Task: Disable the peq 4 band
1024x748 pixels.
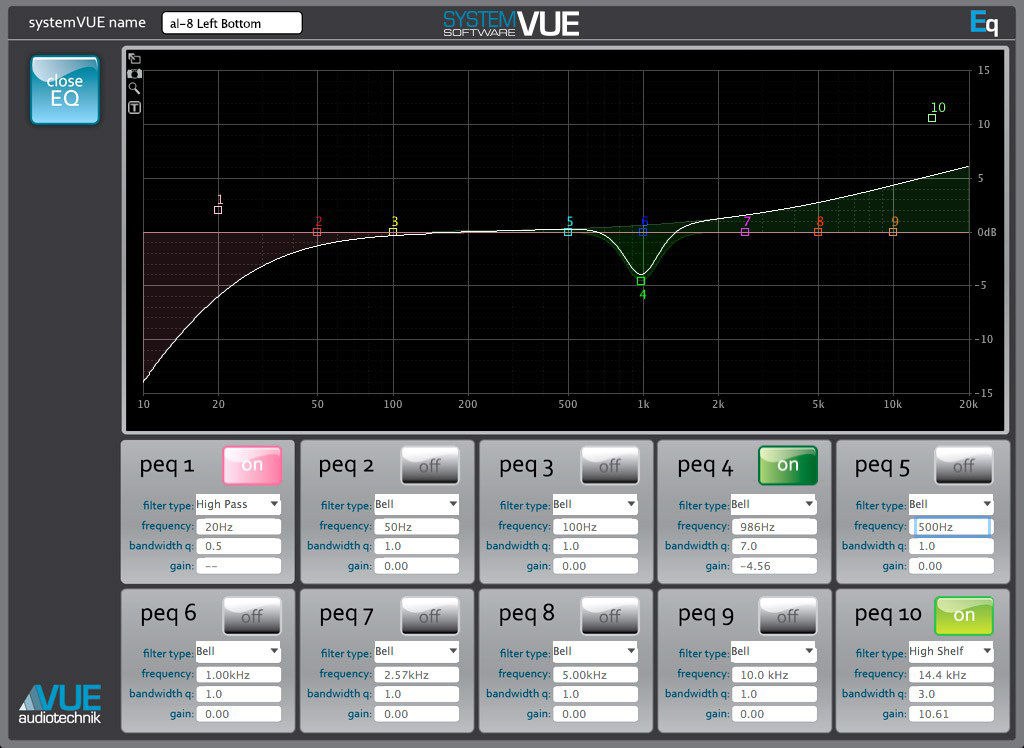Action: click(787, 464)
